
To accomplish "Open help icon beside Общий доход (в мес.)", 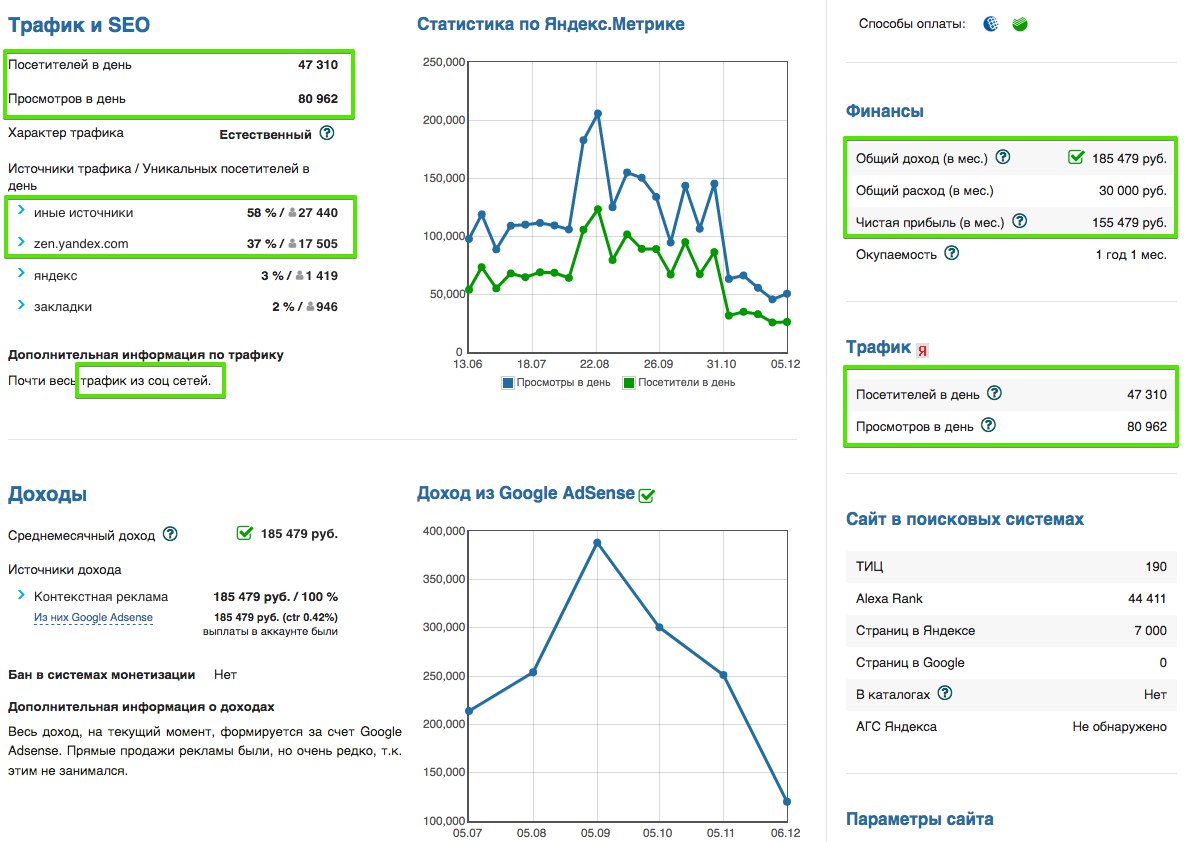I will pyautogui.click(x=1002, y=157).
